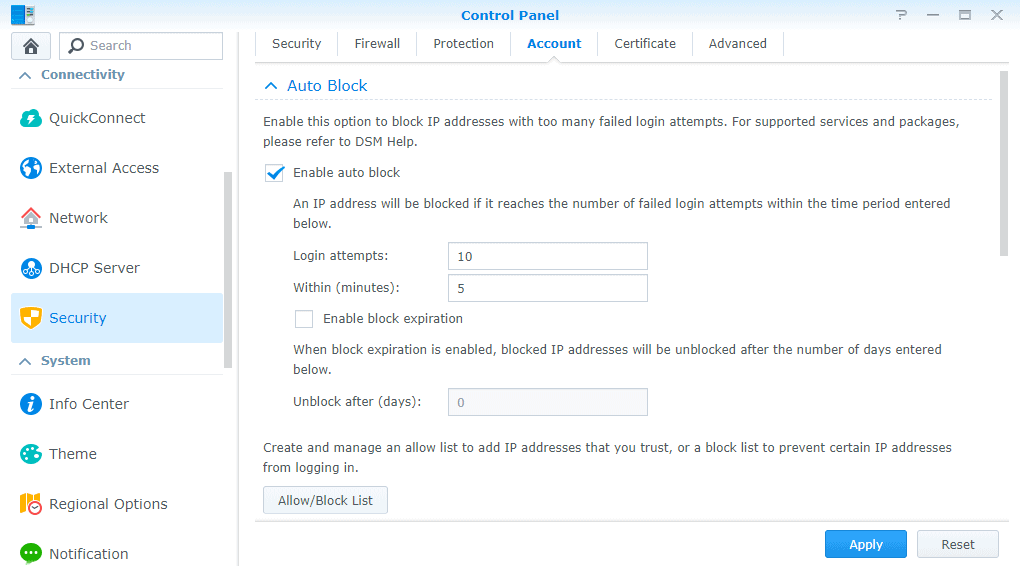Screen dimensions: 1020x566
Task: Go to Control Panel home icon
Action: coord(31,46)
